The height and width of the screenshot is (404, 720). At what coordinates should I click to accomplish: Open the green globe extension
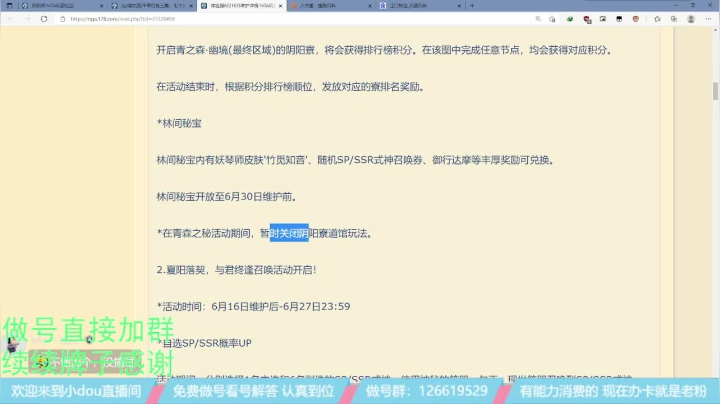(570, 19)
